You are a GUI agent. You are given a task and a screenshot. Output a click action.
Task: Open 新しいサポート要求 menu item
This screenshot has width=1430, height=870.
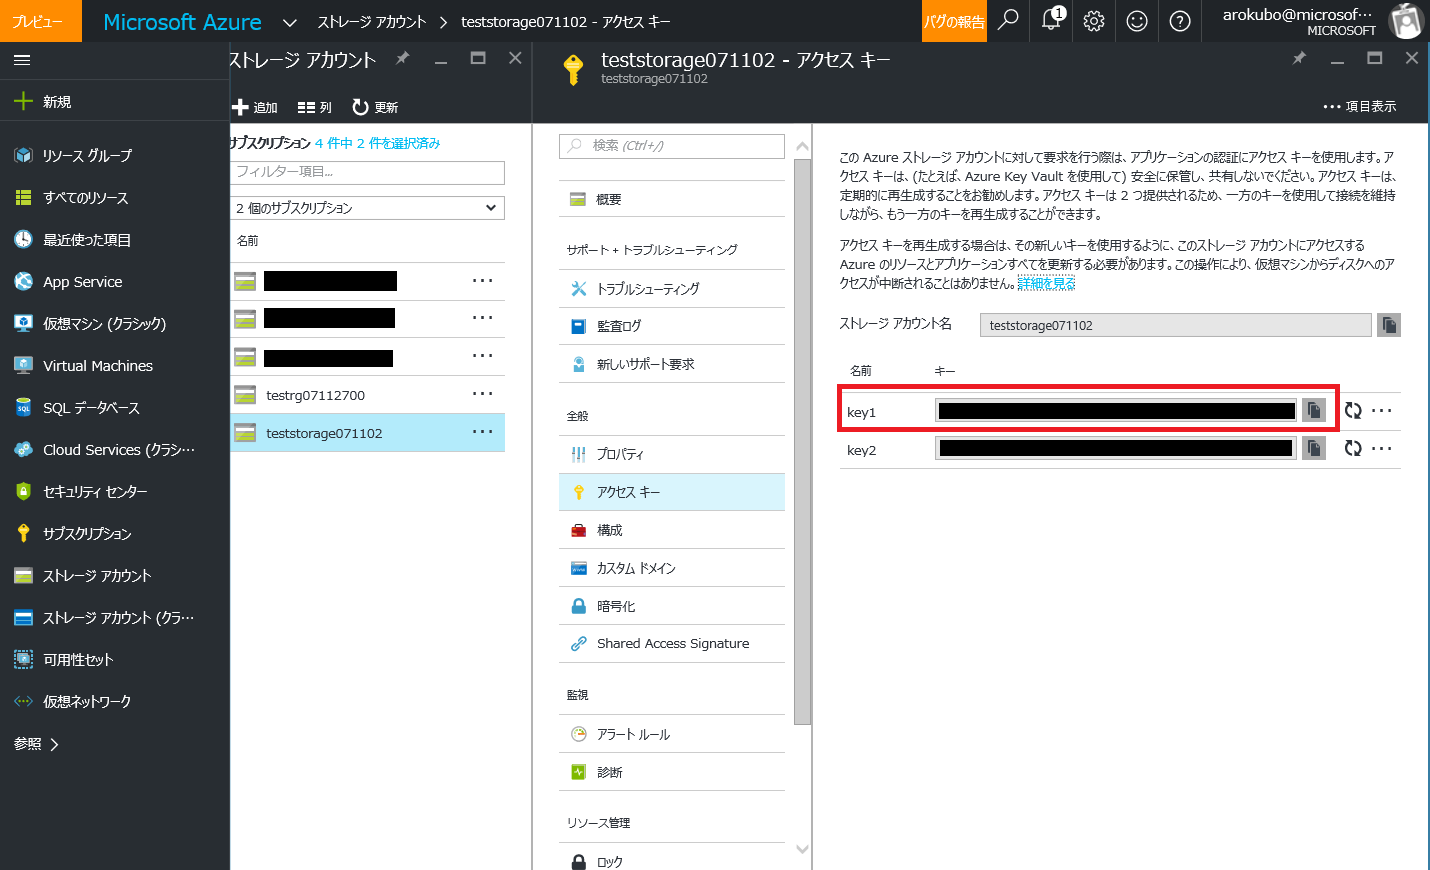coord(672,364)
